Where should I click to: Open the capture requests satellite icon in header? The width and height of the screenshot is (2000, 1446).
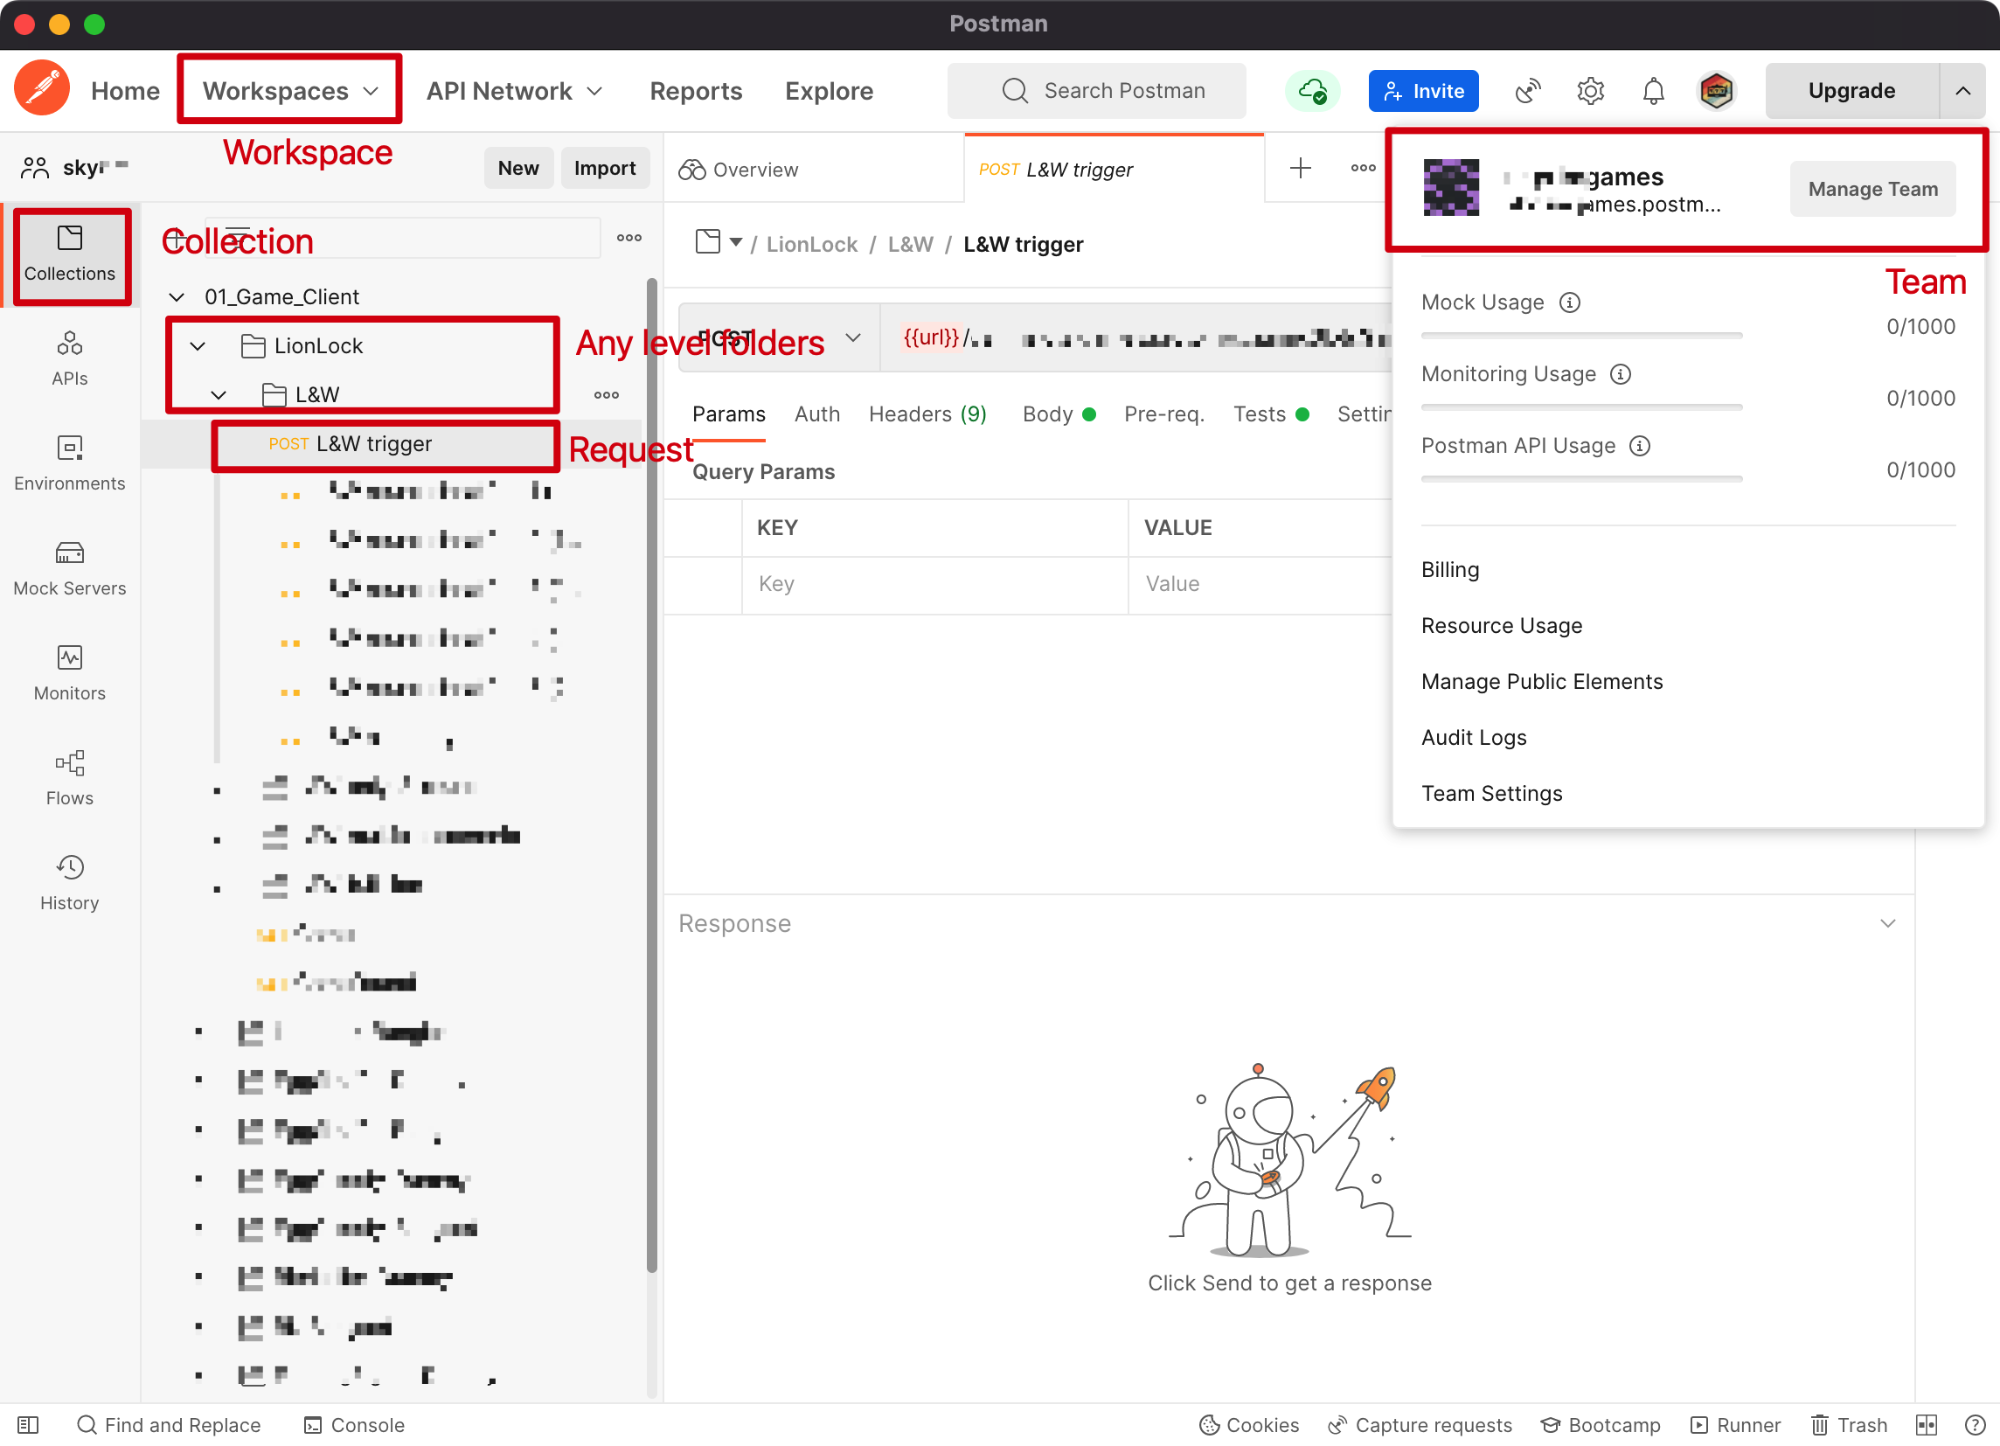click(x=1528, y=91)
